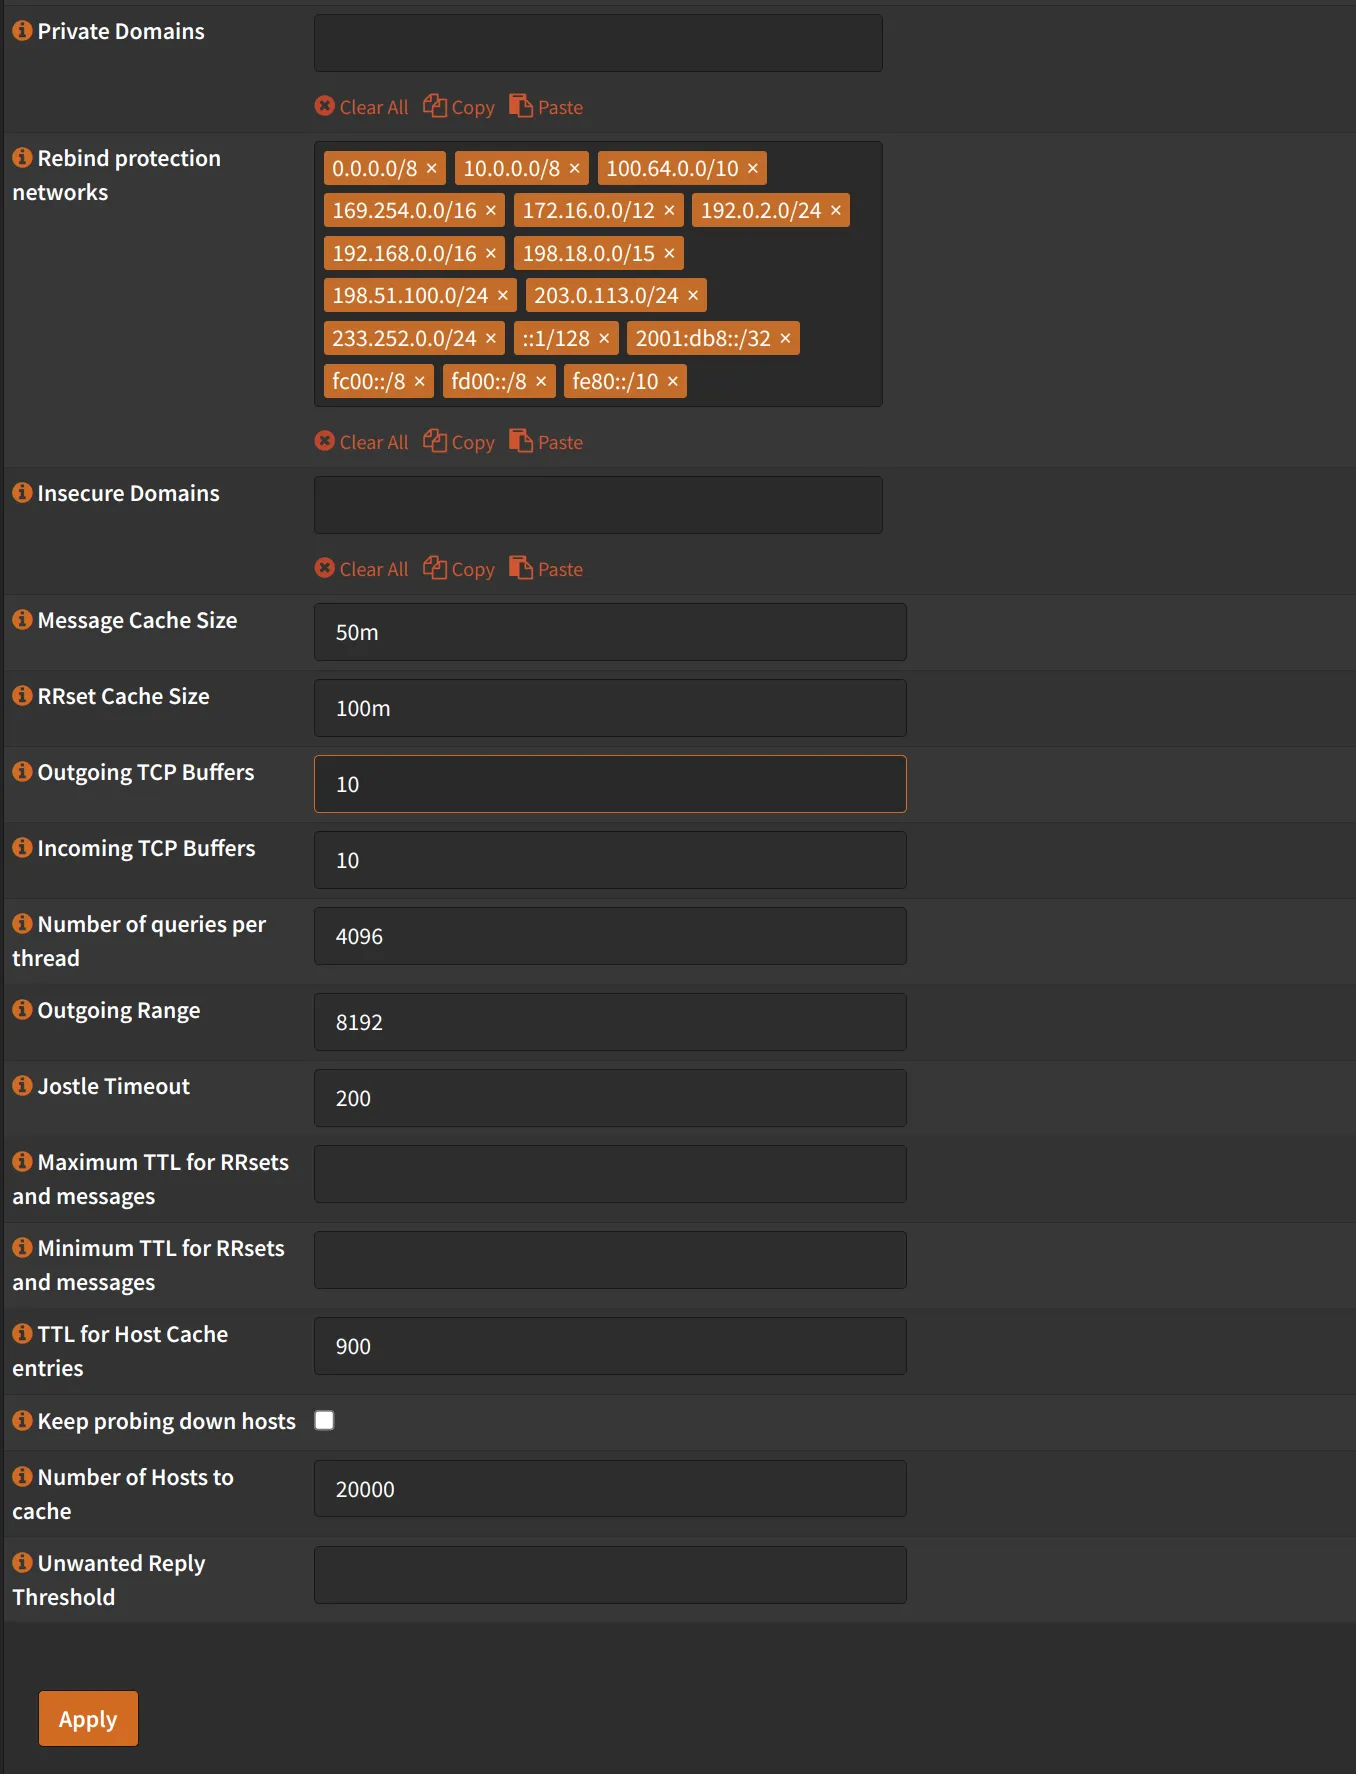Enable Keep probing down hosts checkbox
Screen dimensions: 1356x1774
(x=324, y=1421)
